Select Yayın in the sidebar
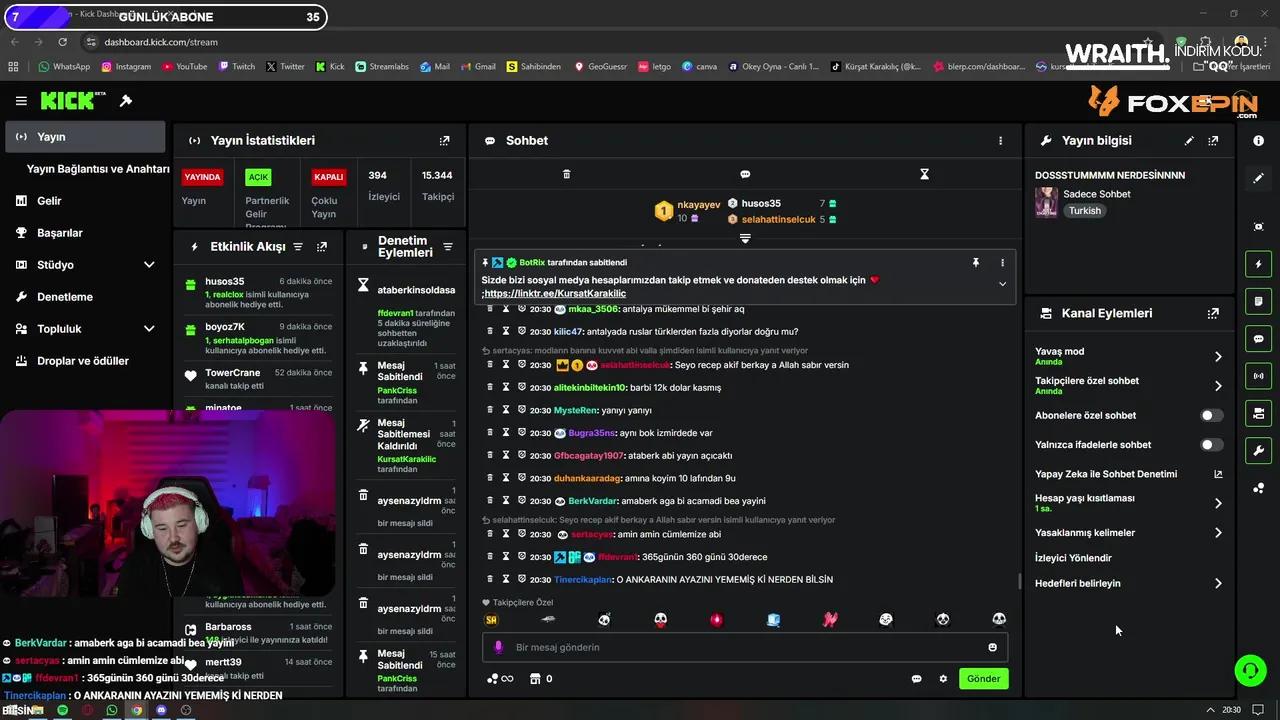Screen dimensions: 1280x720 pos(86,137)
